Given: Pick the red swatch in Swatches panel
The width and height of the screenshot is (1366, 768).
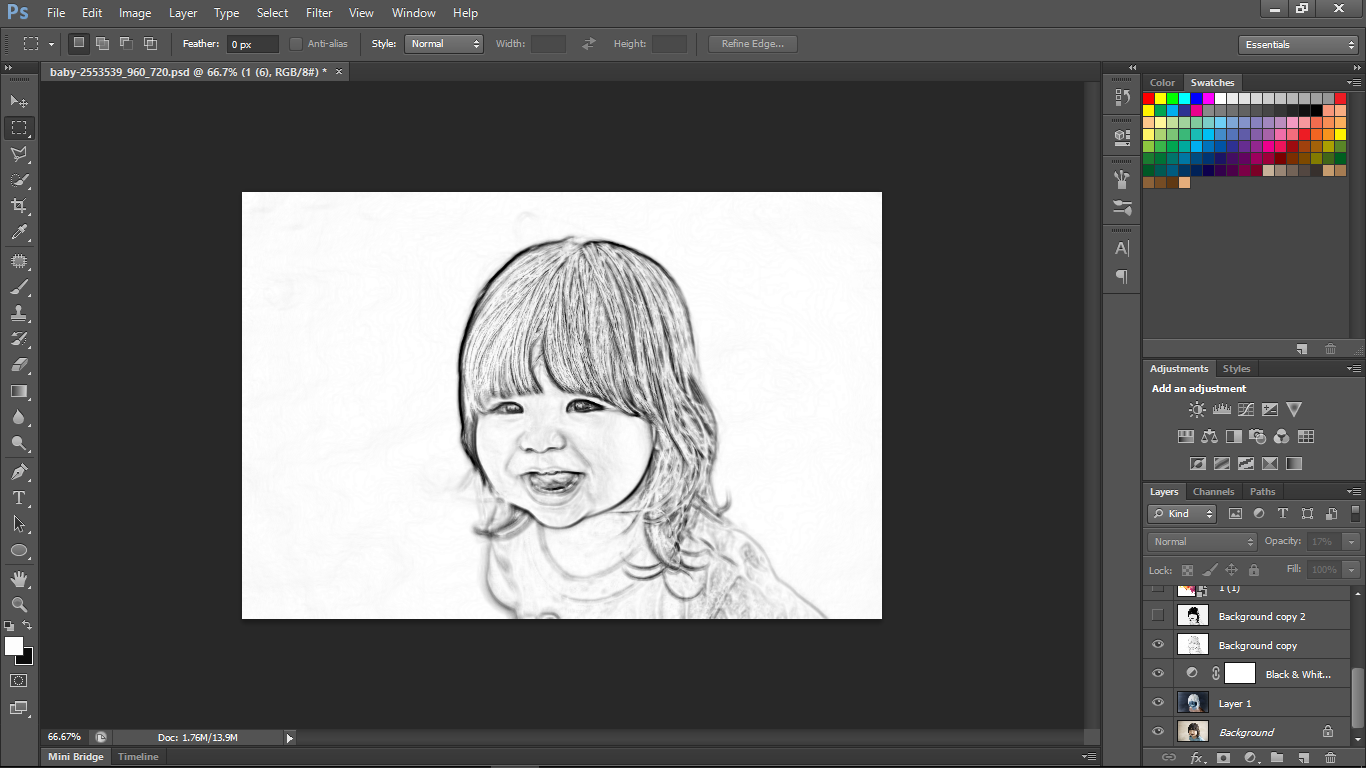Looking at the screenshot, I should coord(1149,98).
